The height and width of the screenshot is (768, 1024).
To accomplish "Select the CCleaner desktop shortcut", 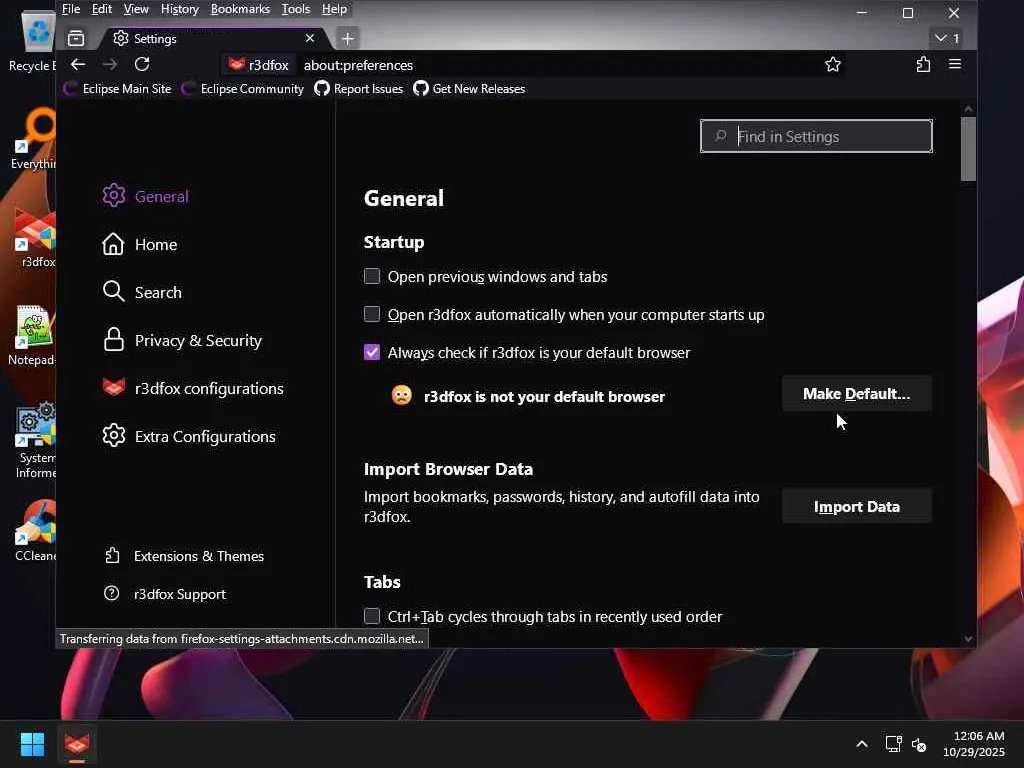I will 35,530.
